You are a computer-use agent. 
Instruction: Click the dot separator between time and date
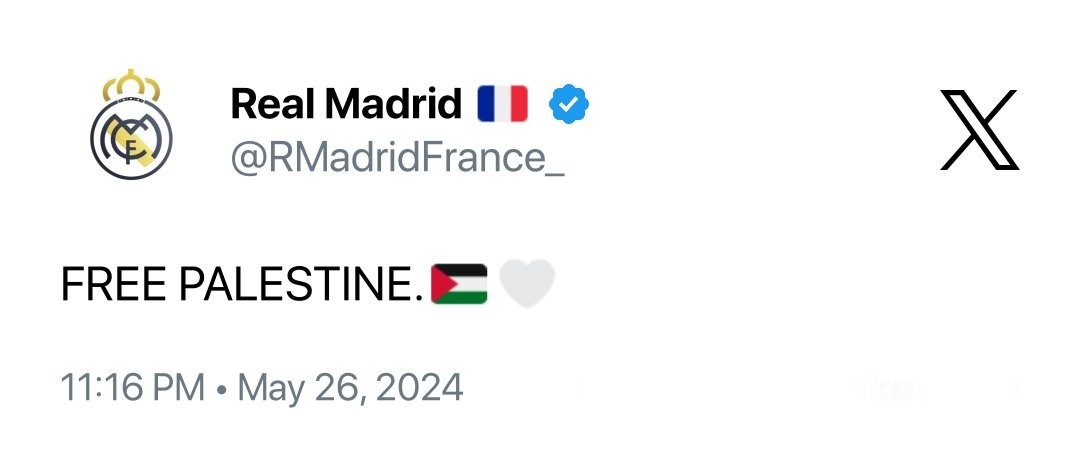pyautogui.click(x=221, y=388)
